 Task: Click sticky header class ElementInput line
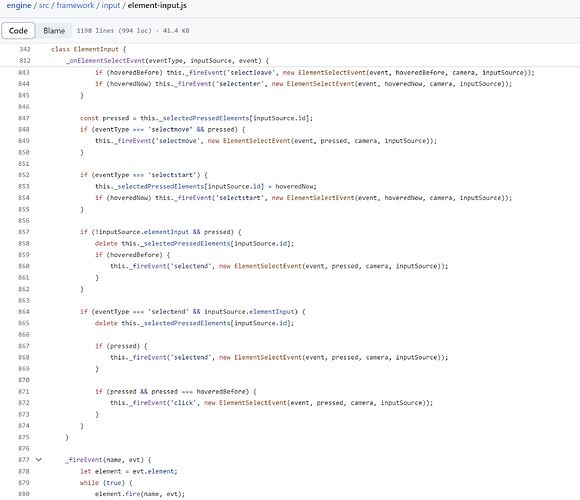pyautogui.click(x=88, y=49)
